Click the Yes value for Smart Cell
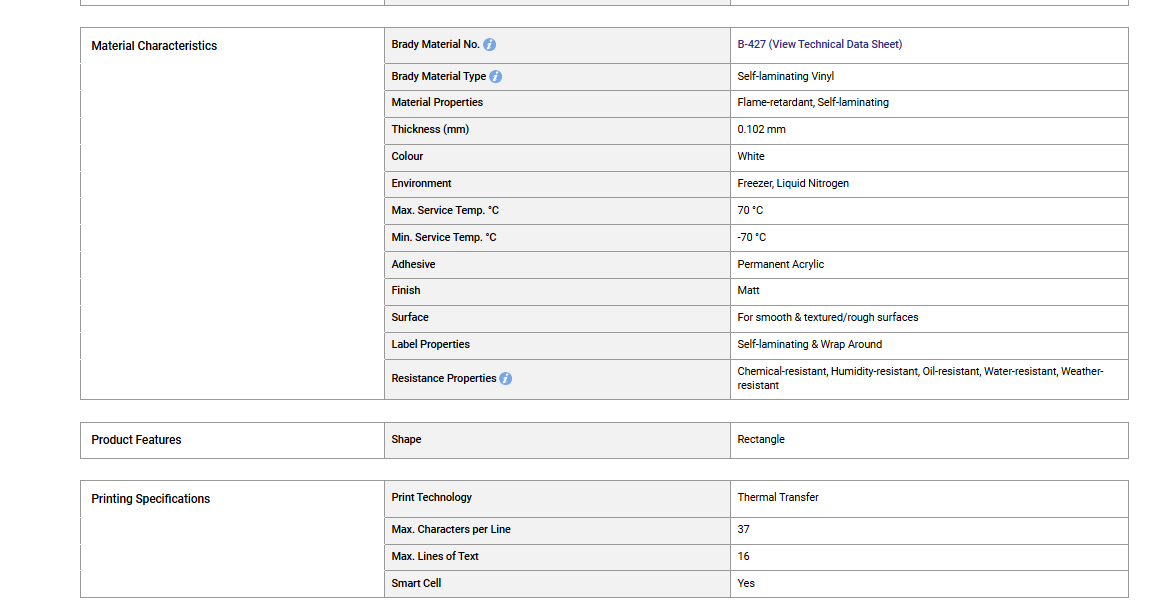 pos(746,583)
